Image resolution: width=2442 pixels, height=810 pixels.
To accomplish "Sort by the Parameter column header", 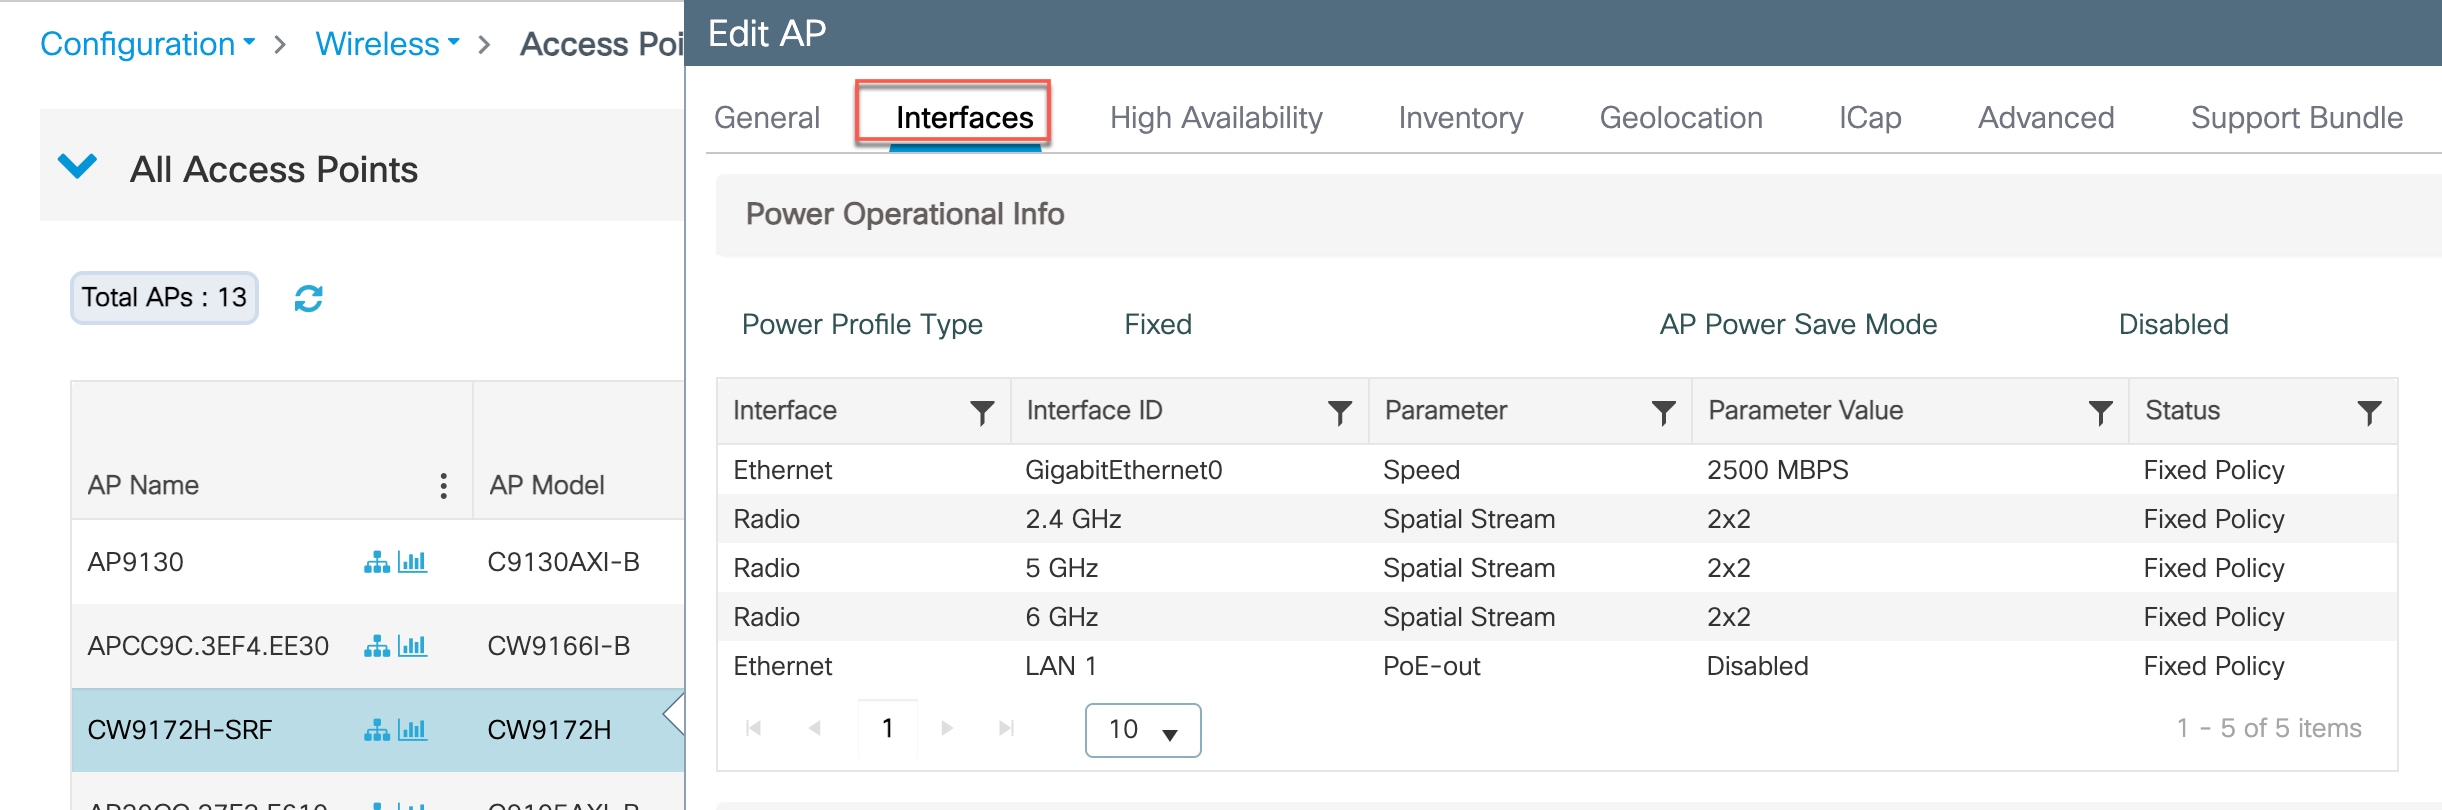I will point(1446,410).
